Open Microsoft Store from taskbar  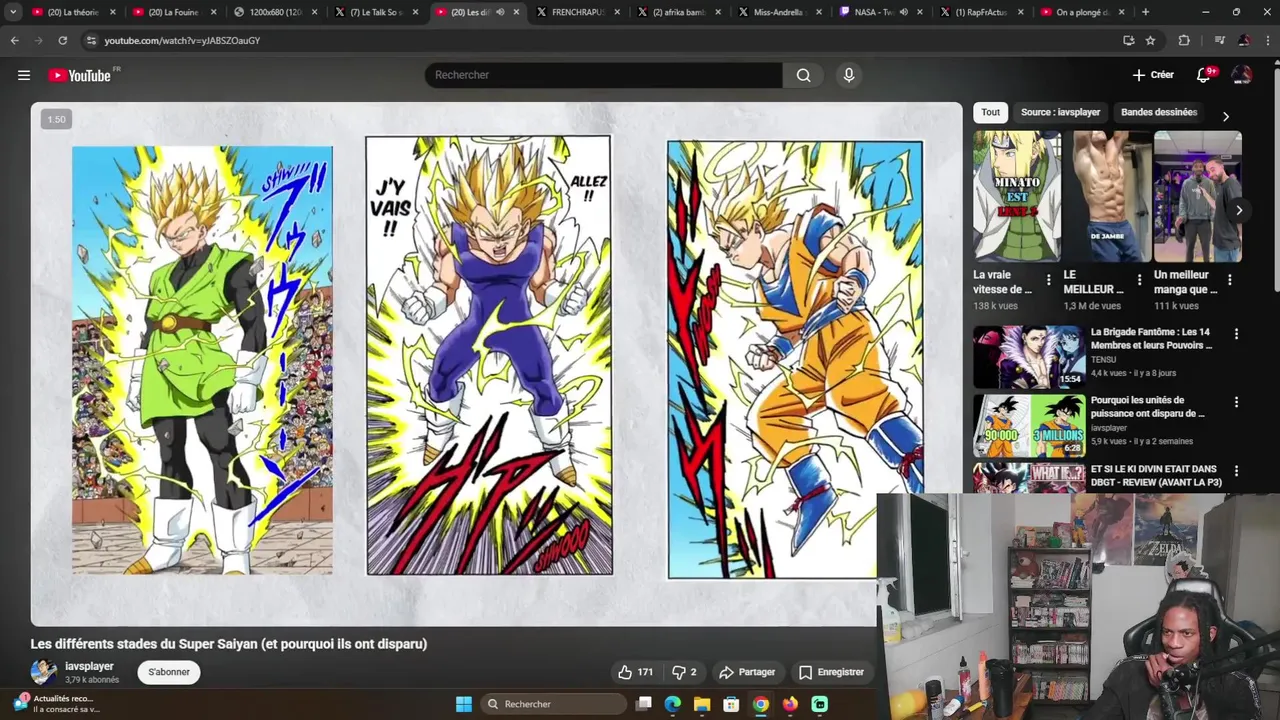[x=731, y=704]
